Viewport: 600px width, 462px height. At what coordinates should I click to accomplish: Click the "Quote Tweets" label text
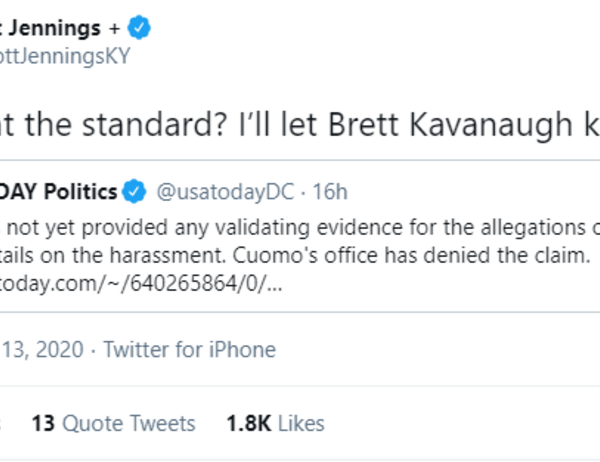[129, 423]
